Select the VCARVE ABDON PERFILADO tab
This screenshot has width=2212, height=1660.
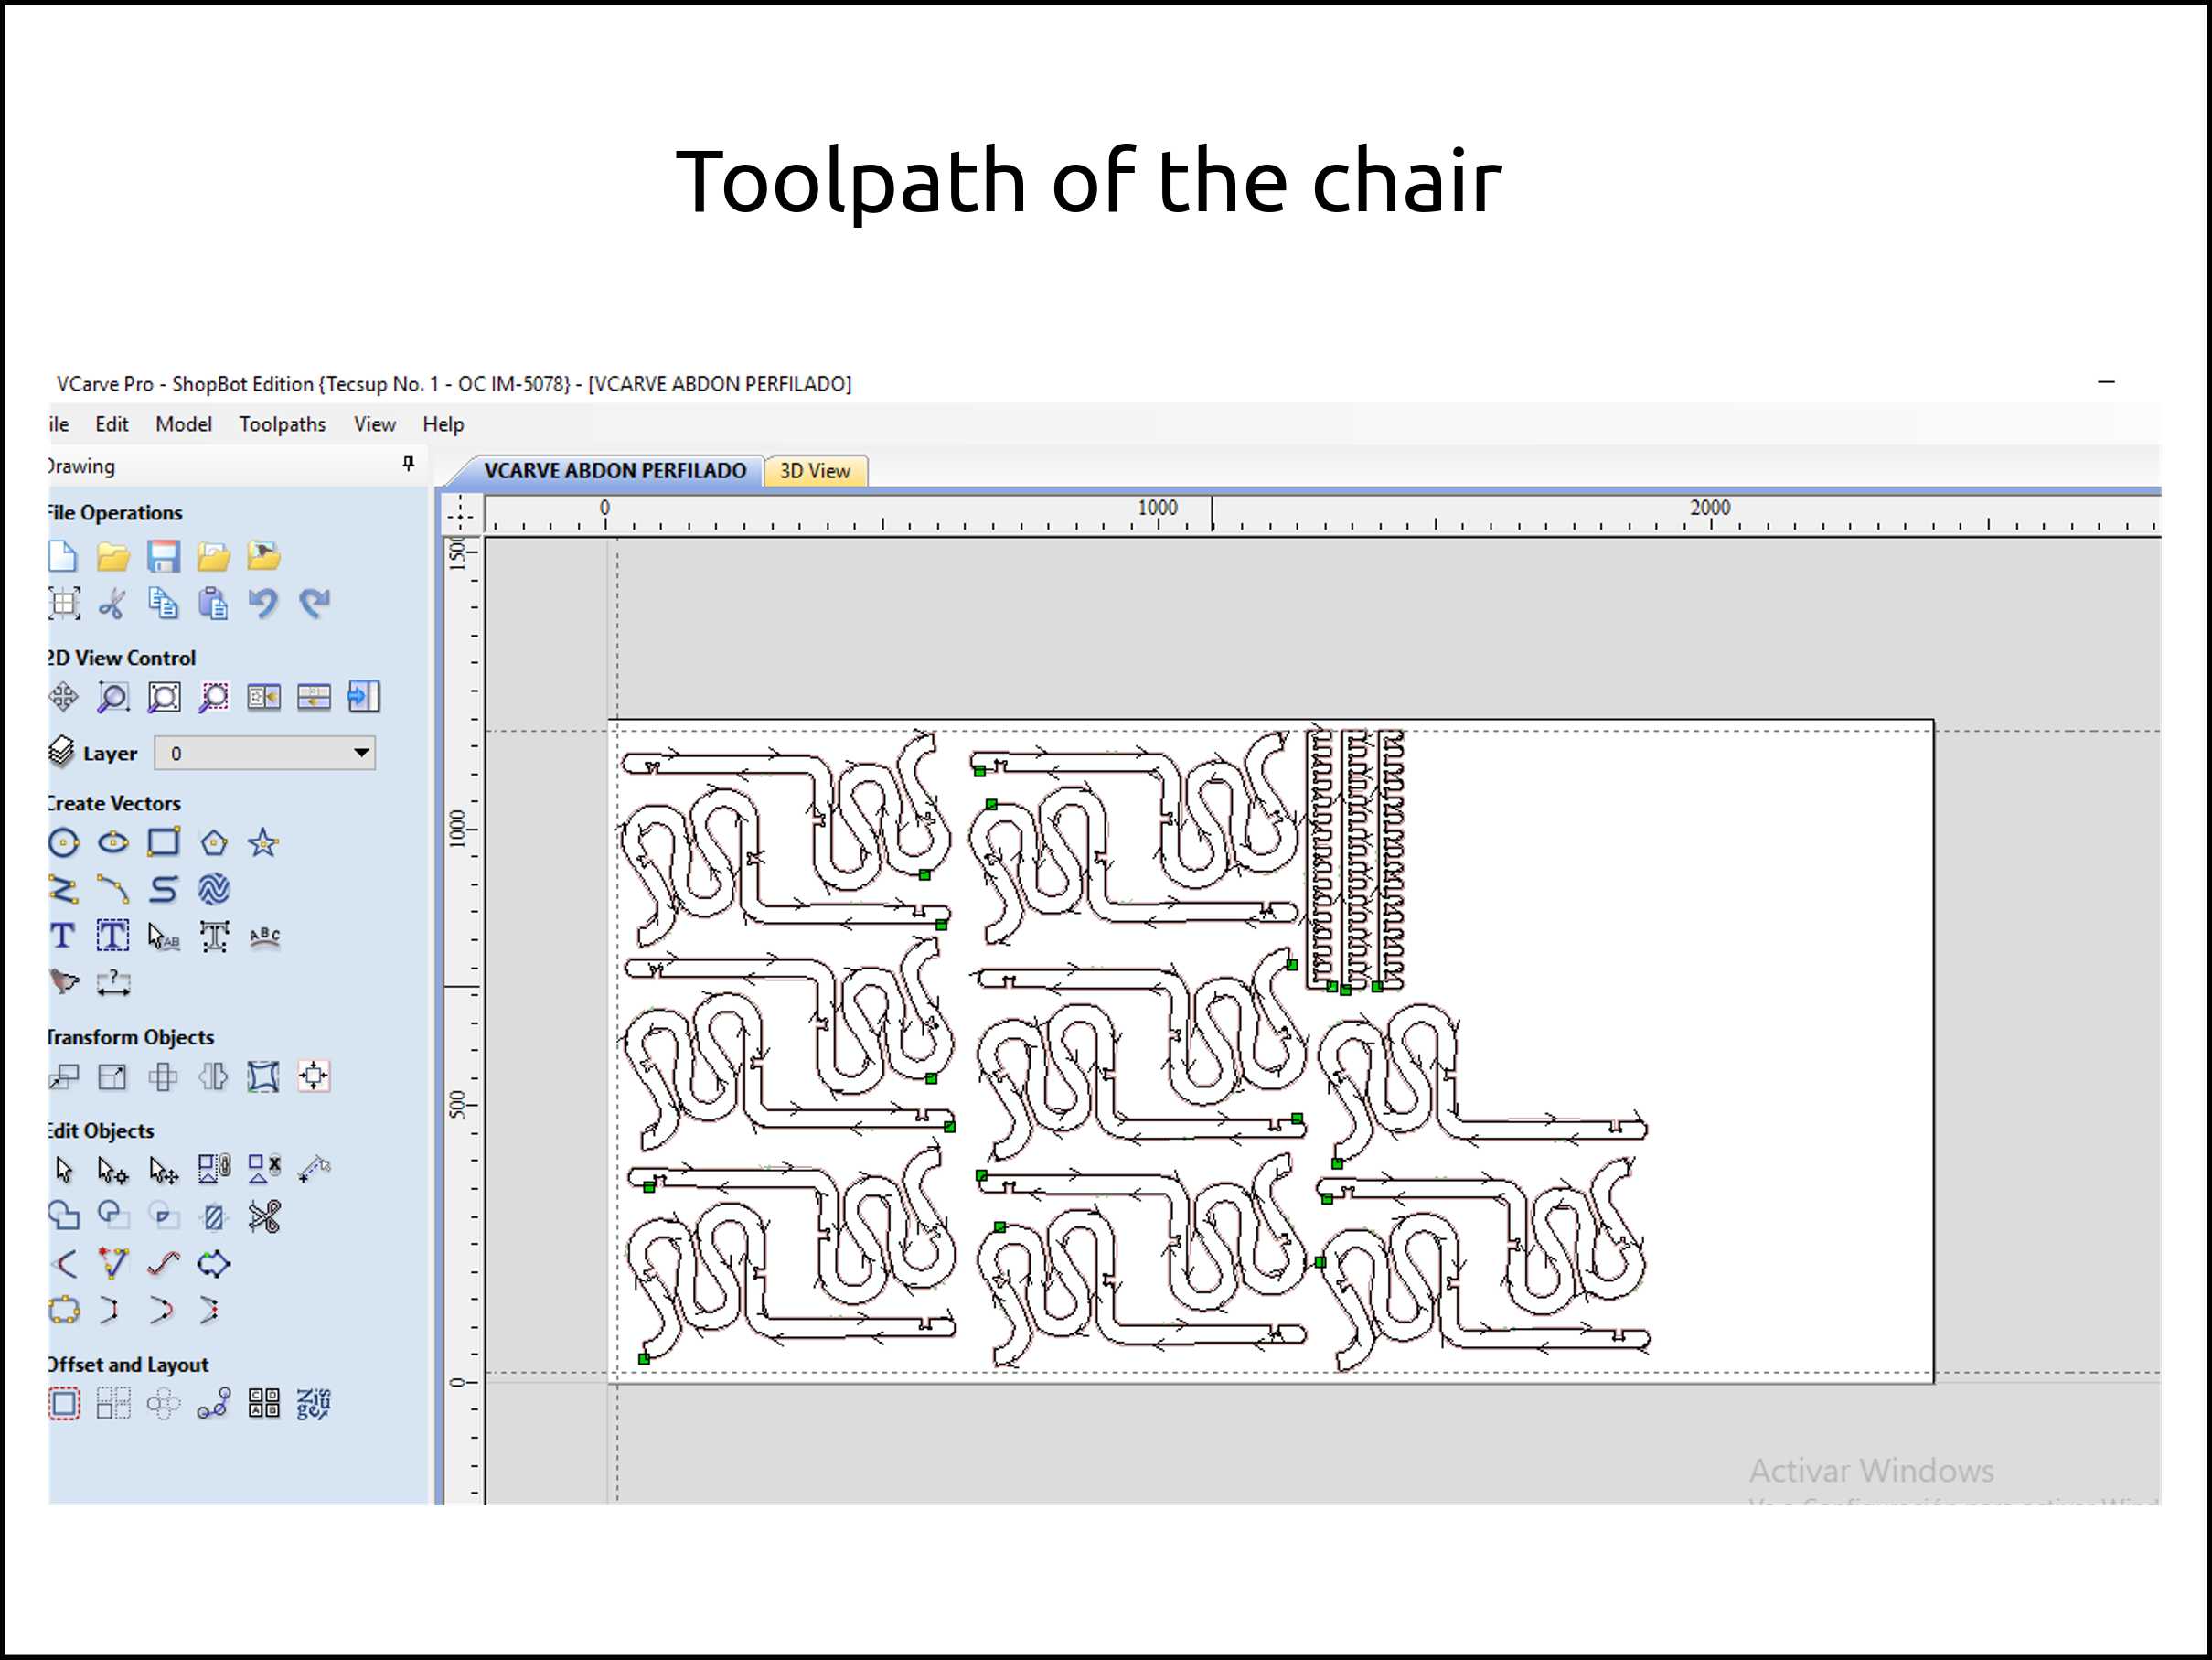[x=614, y=471]
